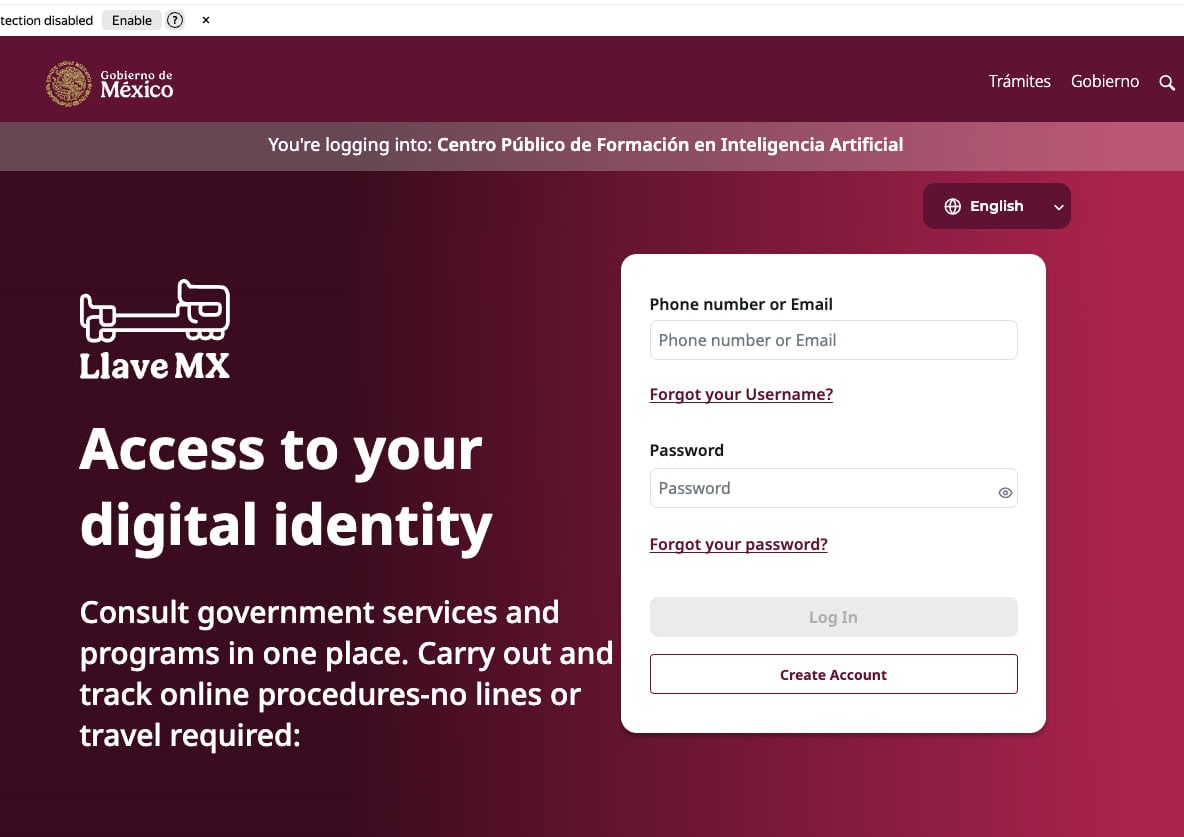Click the Centro Público de Formación banner text
This screenshot has width=1184, height=837.
point(669,145)
